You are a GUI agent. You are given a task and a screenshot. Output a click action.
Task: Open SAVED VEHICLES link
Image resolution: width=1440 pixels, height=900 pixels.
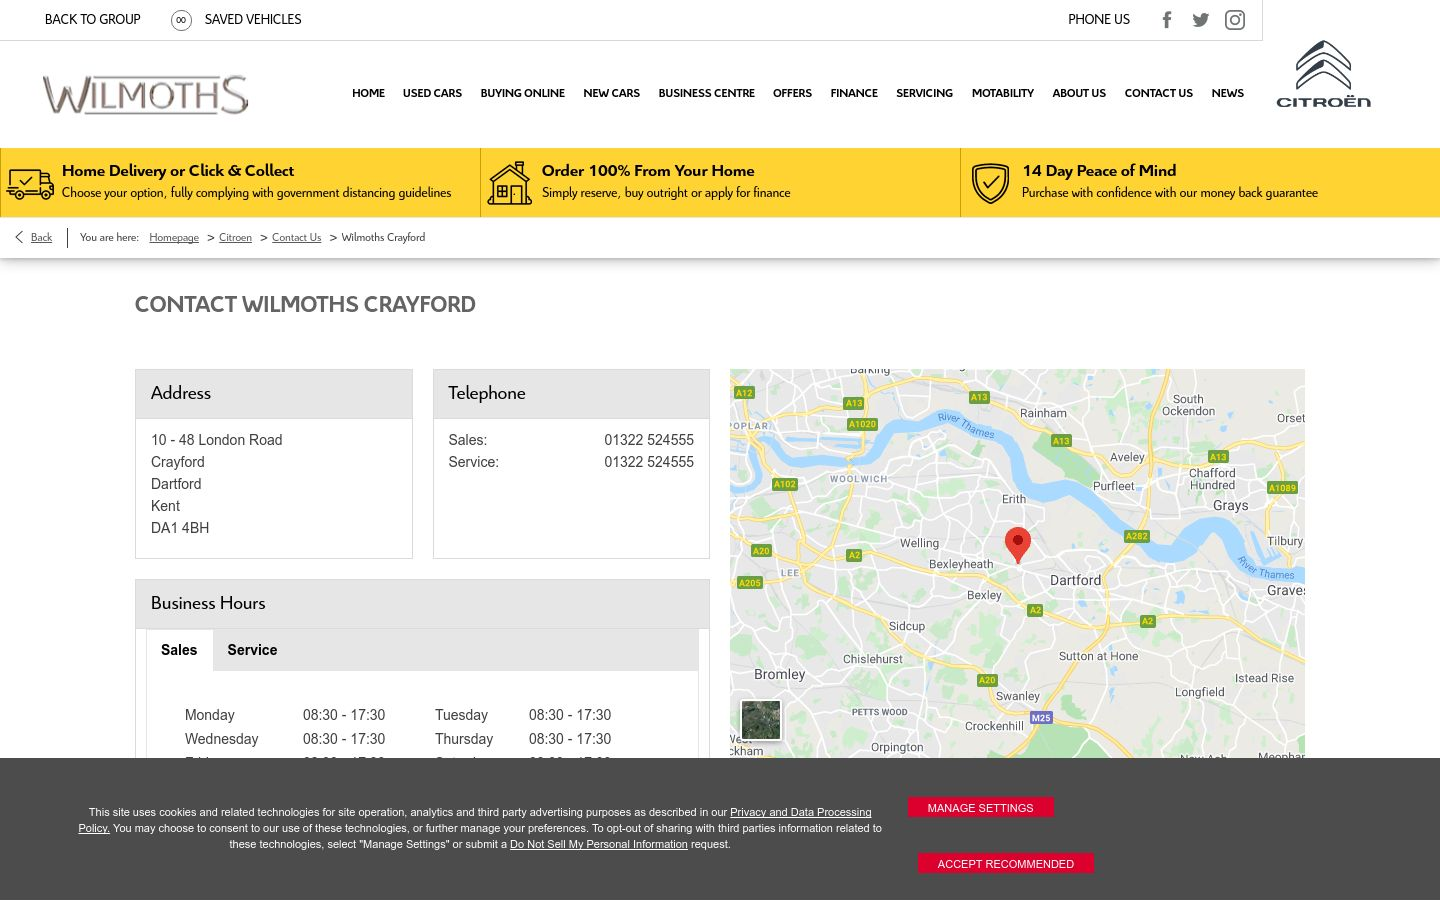[x=253, y=20]
